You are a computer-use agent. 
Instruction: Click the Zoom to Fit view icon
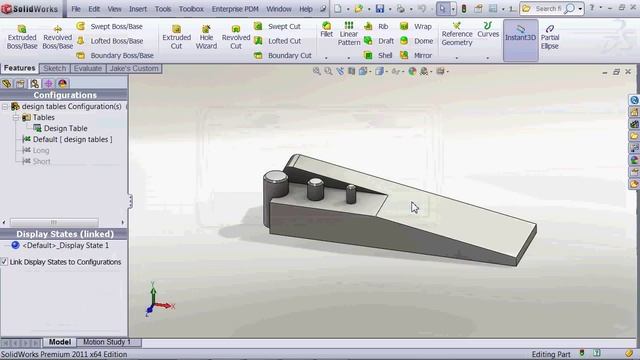(316, 71)
